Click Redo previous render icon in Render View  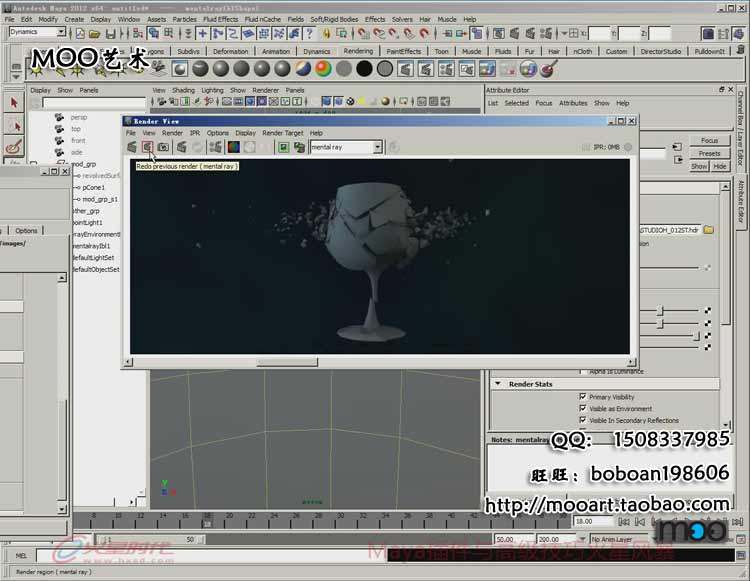[148, 147]
